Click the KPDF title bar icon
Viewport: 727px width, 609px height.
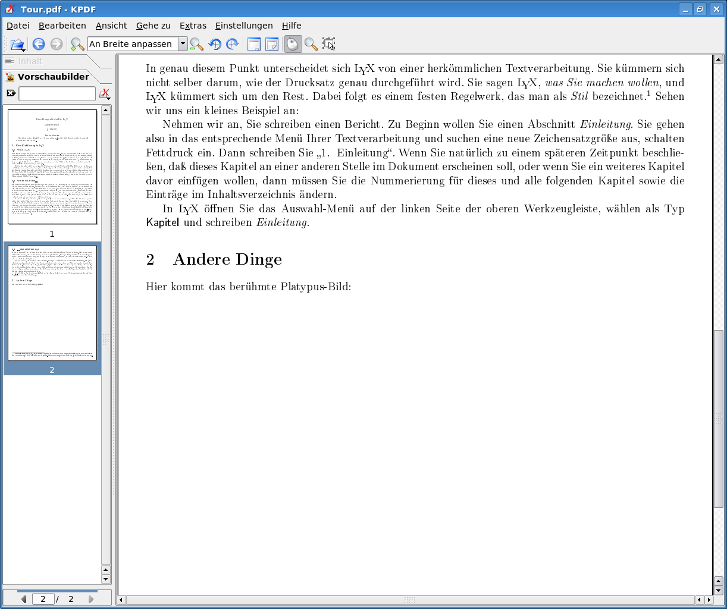pyautogui.click(x=9, y=9)
